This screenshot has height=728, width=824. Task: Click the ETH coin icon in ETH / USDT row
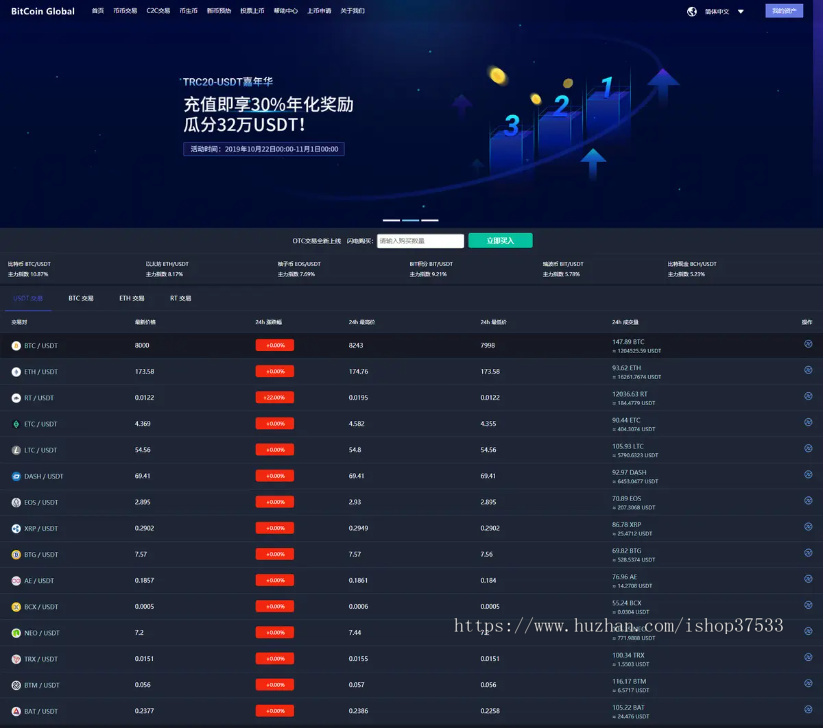click(x=16, y=372)
